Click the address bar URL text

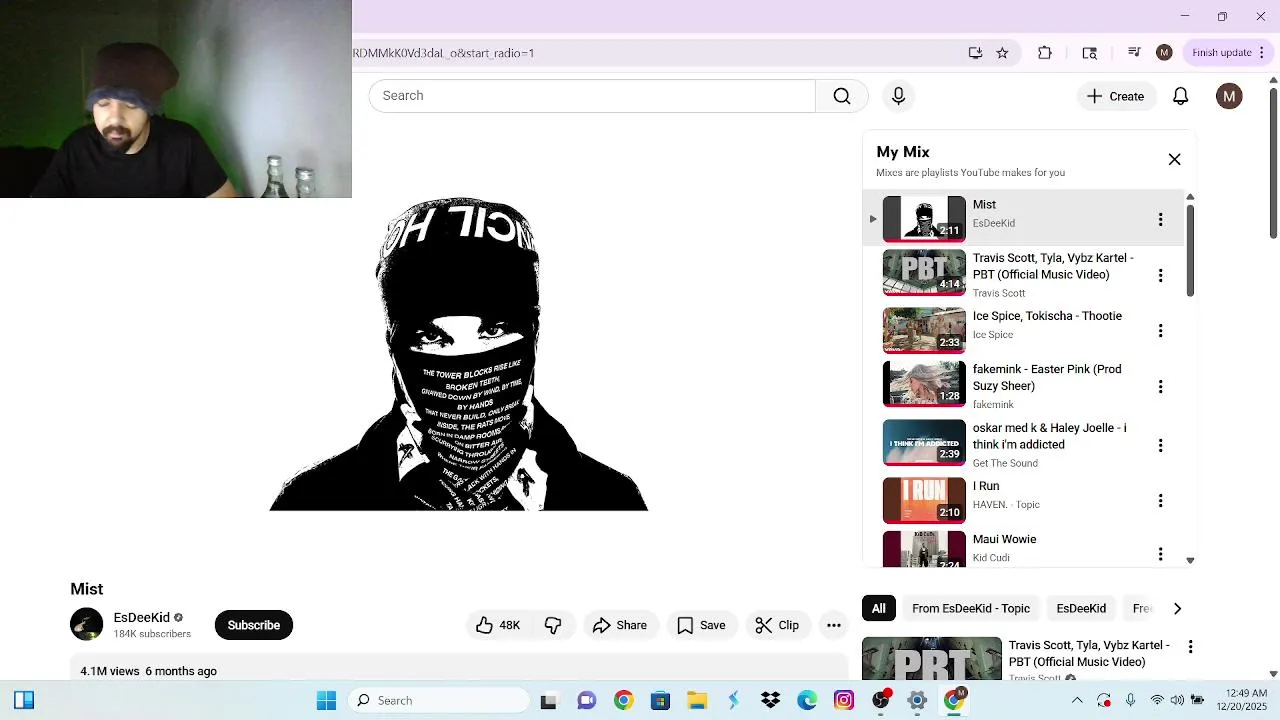coord(444,53)
